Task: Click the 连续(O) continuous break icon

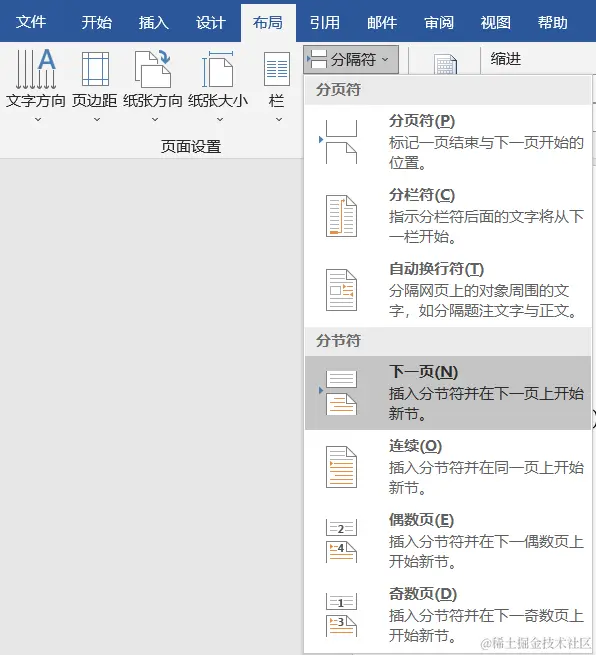Action: tap(341, 467)
